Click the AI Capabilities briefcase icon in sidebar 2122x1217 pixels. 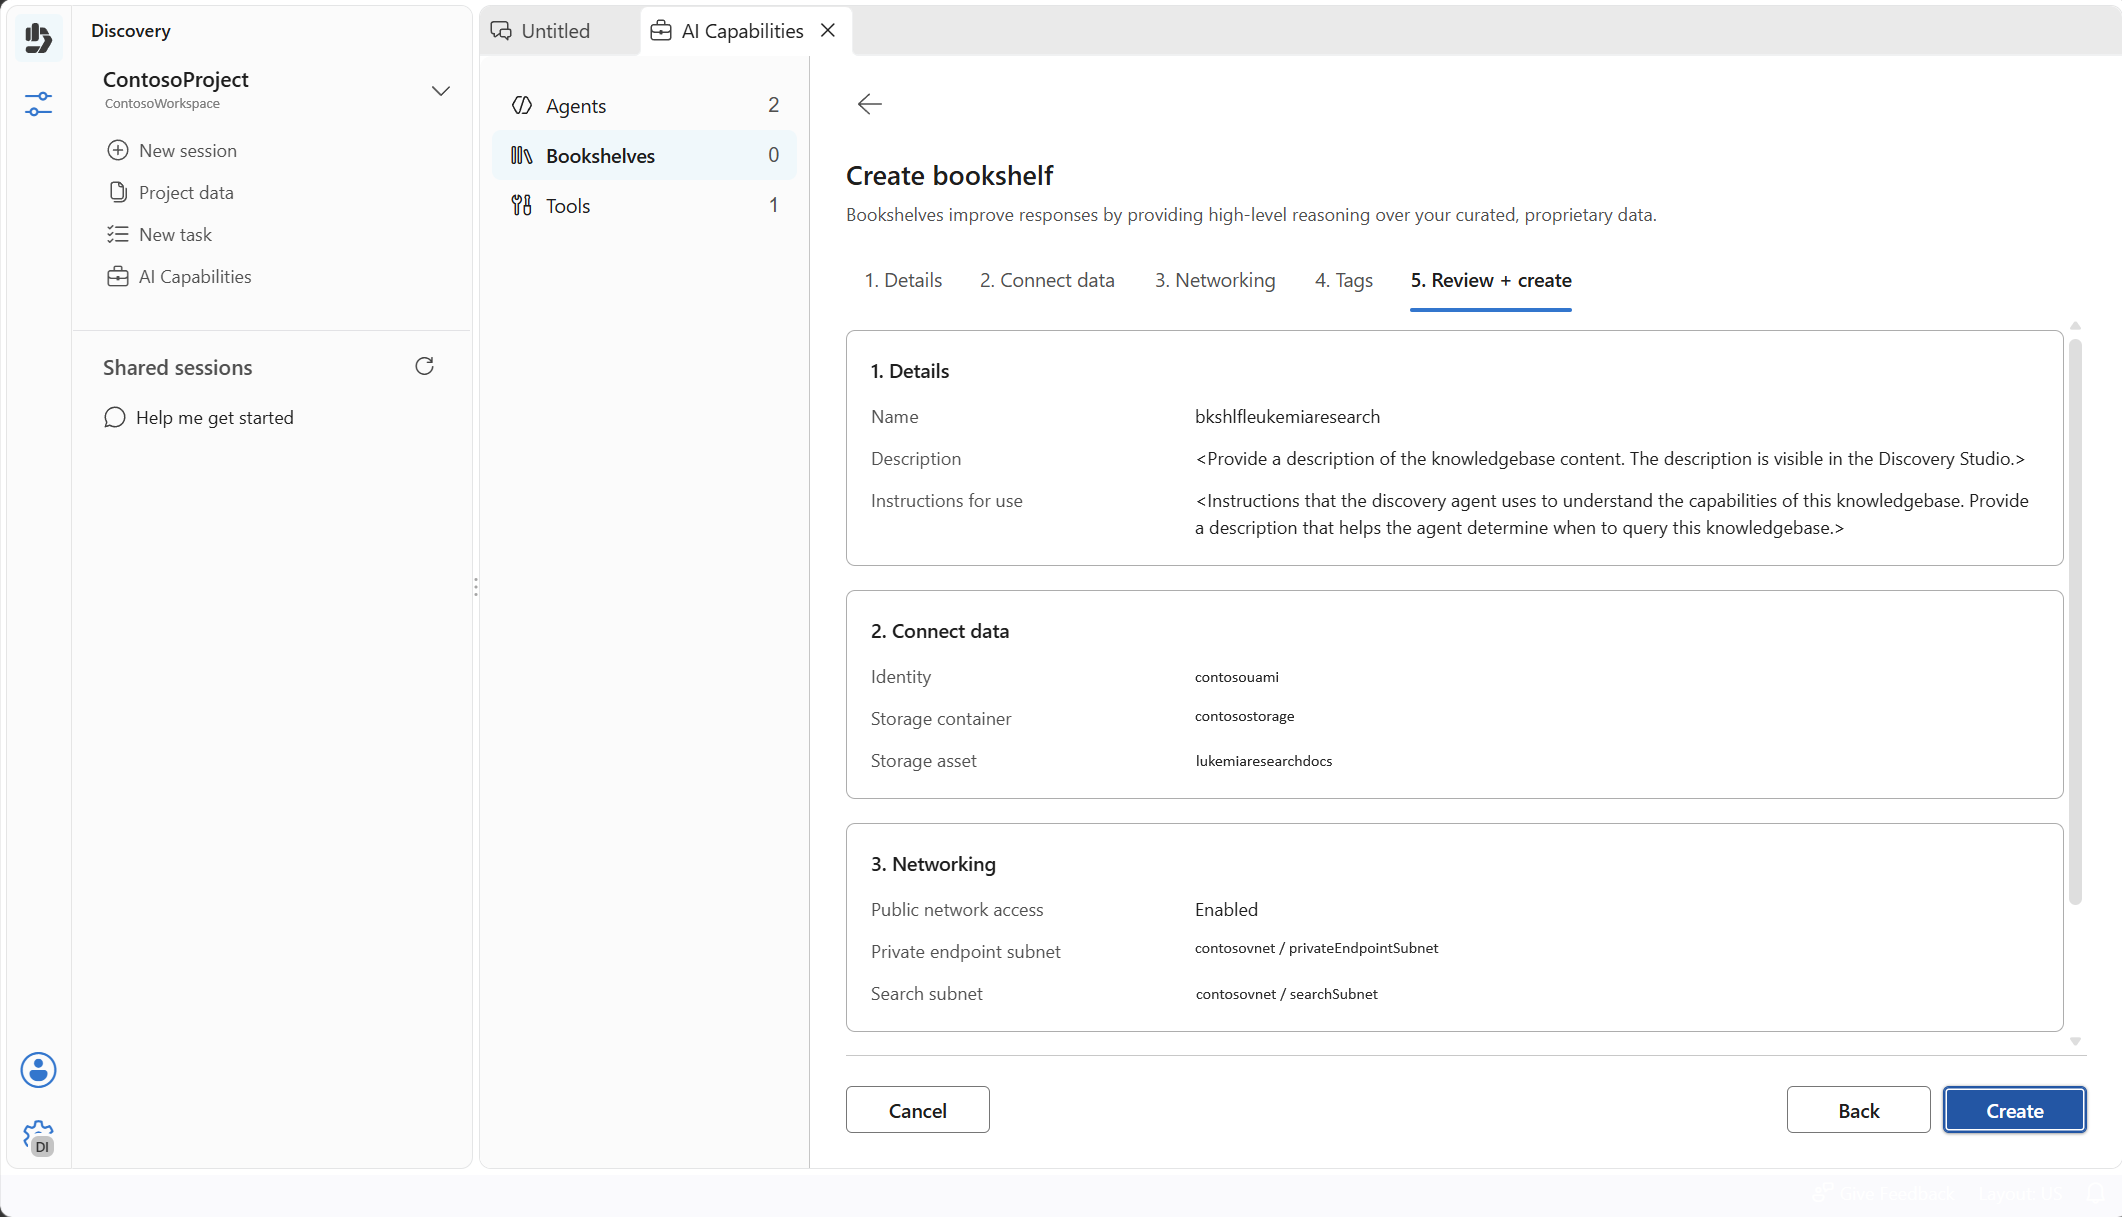(x=118, y=276)
